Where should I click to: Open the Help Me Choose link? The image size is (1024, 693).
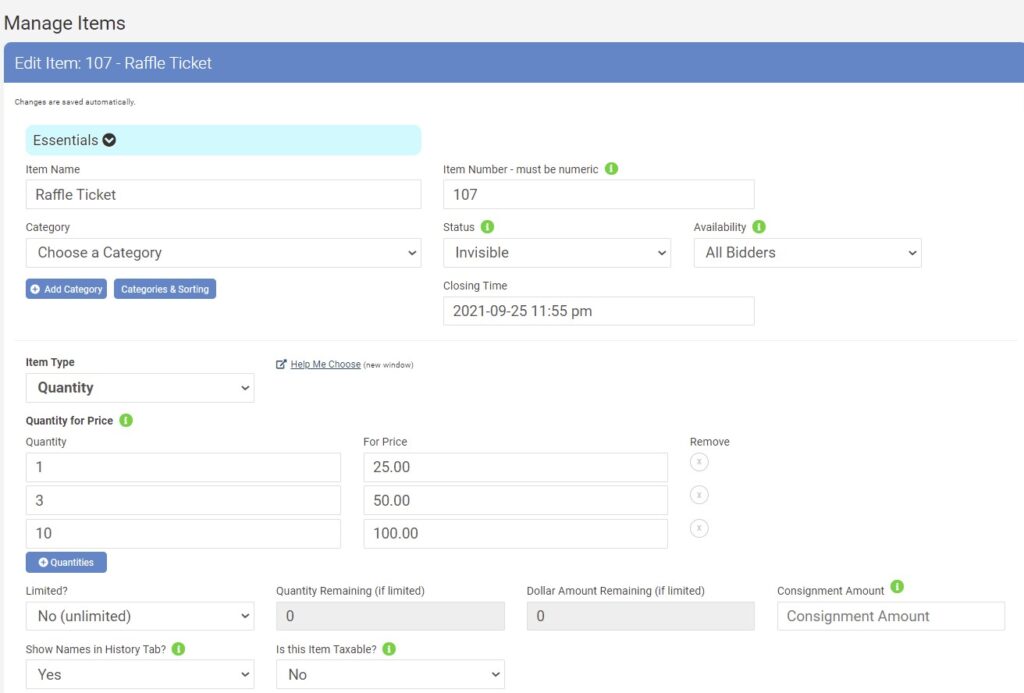tap(325, 365)
